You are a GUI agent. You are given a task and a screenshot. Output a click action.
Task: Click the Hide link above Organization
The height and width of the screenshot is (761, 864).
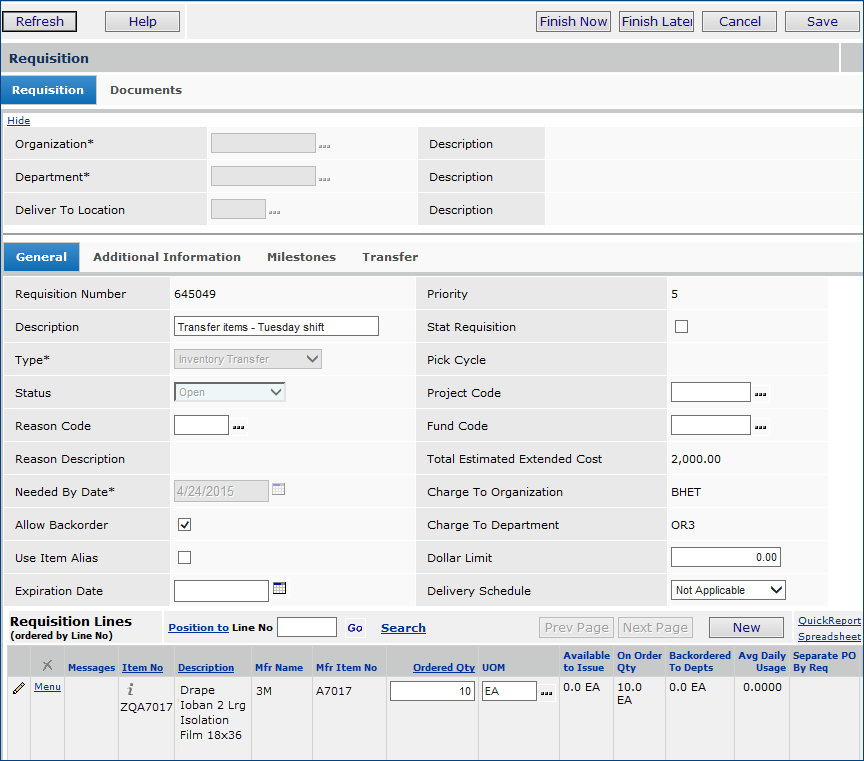click(x=18, y=121)
